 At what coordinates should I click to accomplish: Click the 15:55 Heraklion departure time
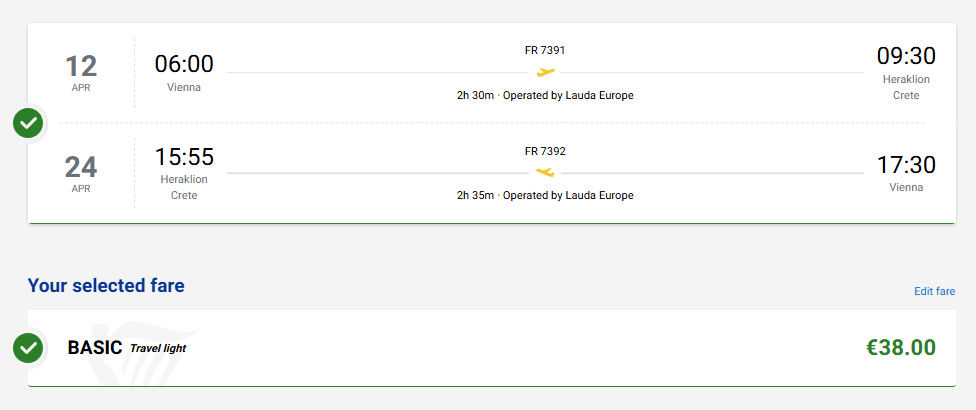click(184, 157)
